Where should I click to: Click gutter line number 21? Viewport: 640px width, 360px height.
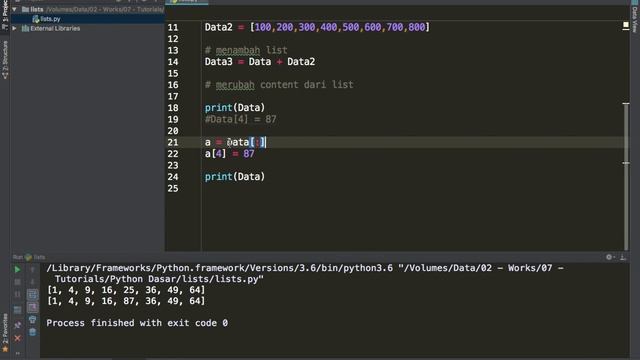[x=173, y=142]
